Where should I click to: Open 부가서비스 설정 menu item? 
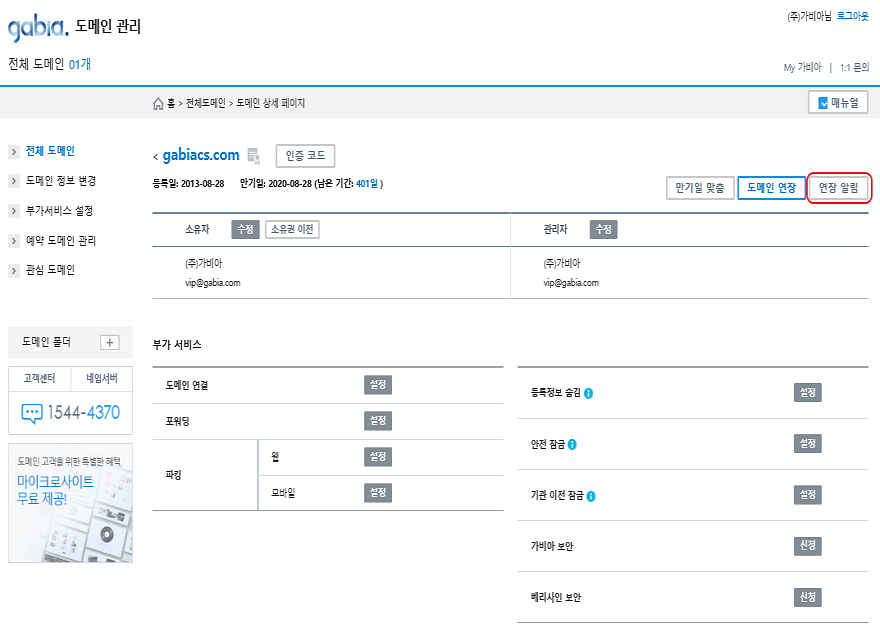[x=59, y=211]
